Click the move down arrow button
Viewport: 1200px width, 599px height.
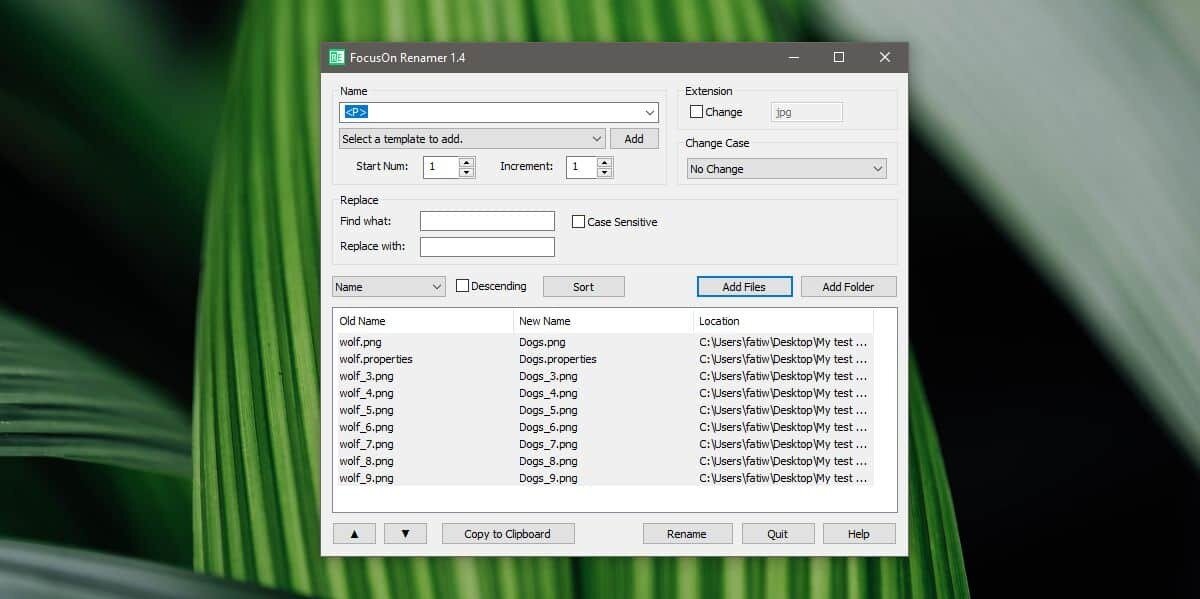pyautogui.click(x=405, y=534)
